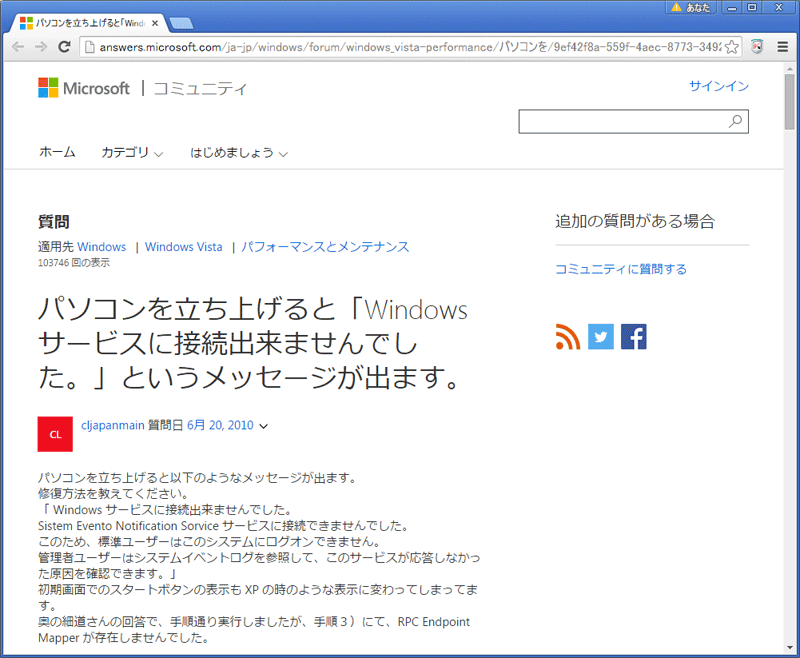Open the コミュニティ header link

[200, 89]
